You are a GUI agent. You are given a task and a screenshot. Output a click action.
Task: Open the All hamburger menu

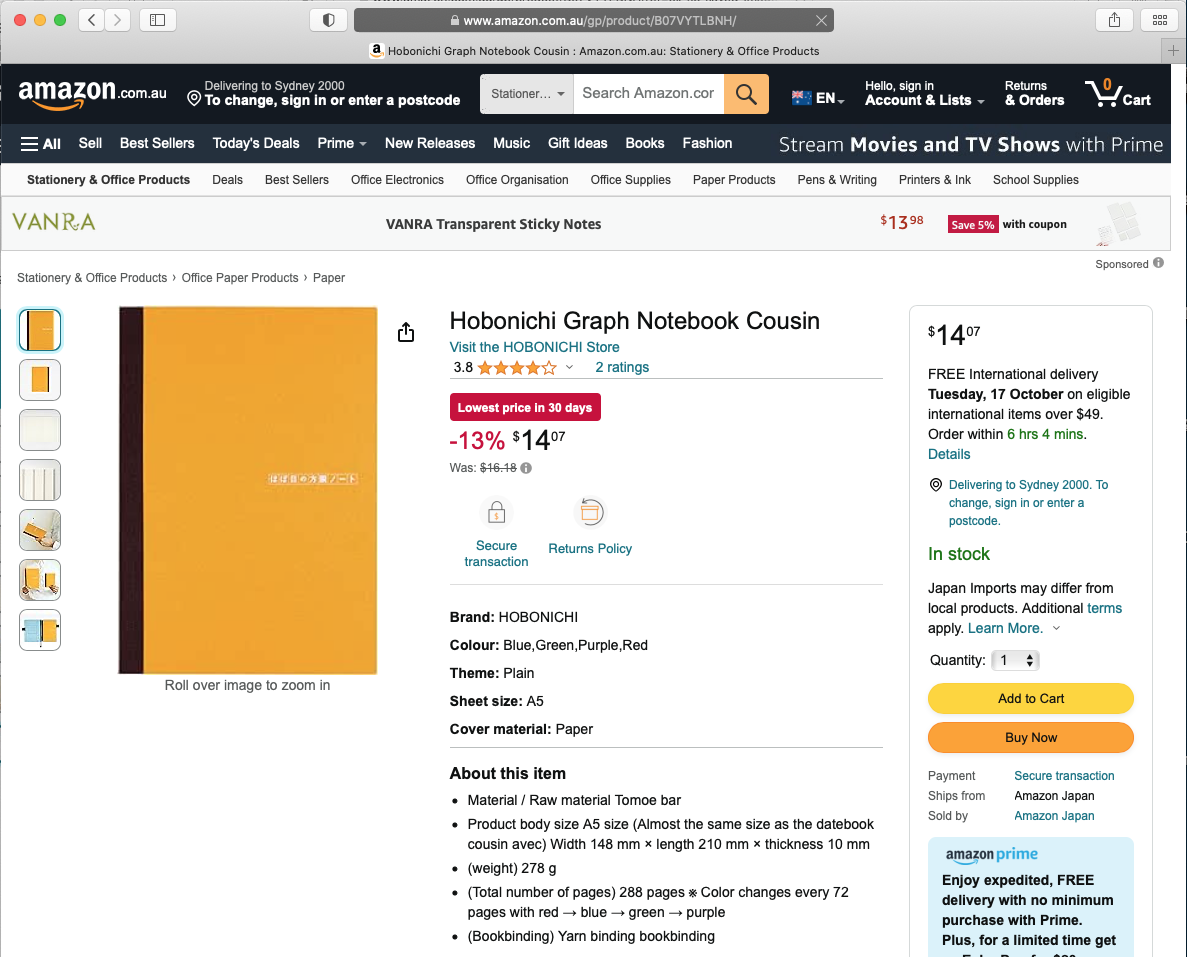pos(41,144)
